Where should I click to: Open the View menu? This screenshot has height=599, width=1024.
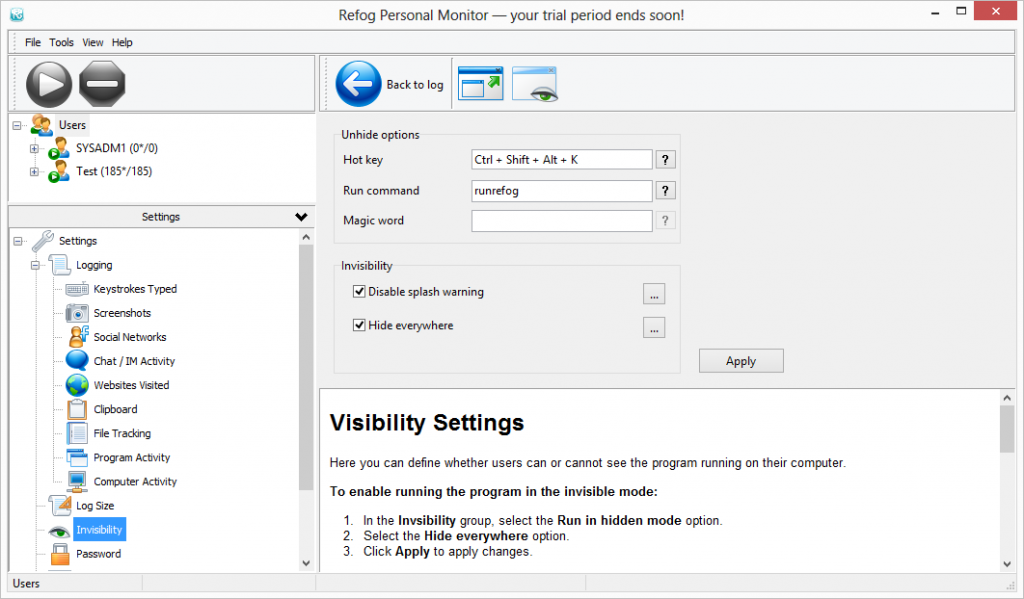(93, 42)
